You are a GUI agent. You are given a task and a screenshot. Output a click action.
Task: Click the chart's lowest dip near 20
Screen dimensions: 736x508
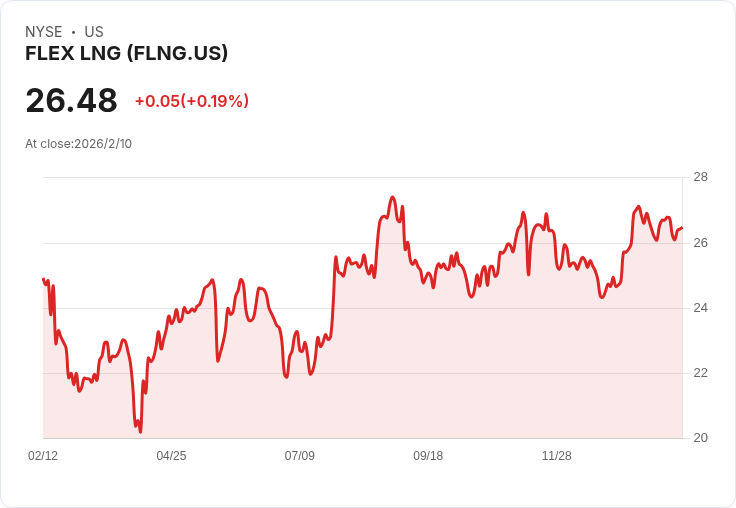click(x=140, y=431)
